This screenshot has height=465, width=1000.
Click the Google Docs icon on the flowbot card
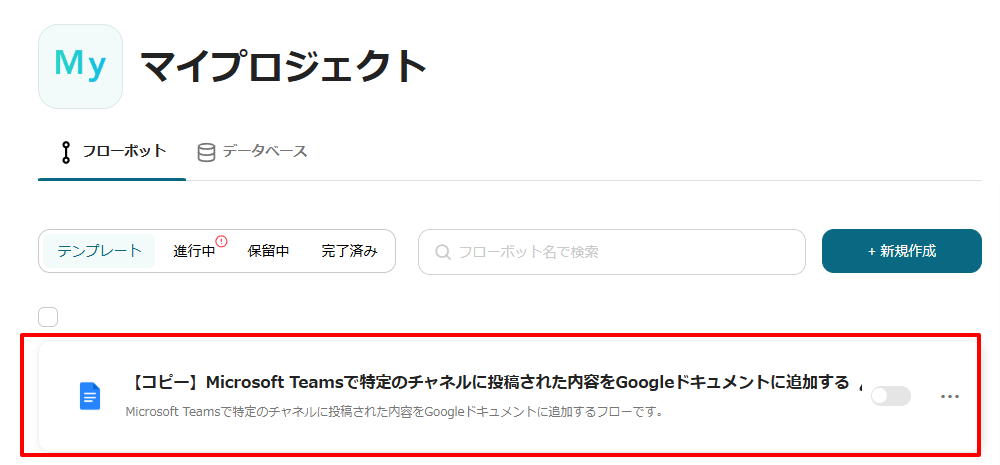[x=90, y=396]
